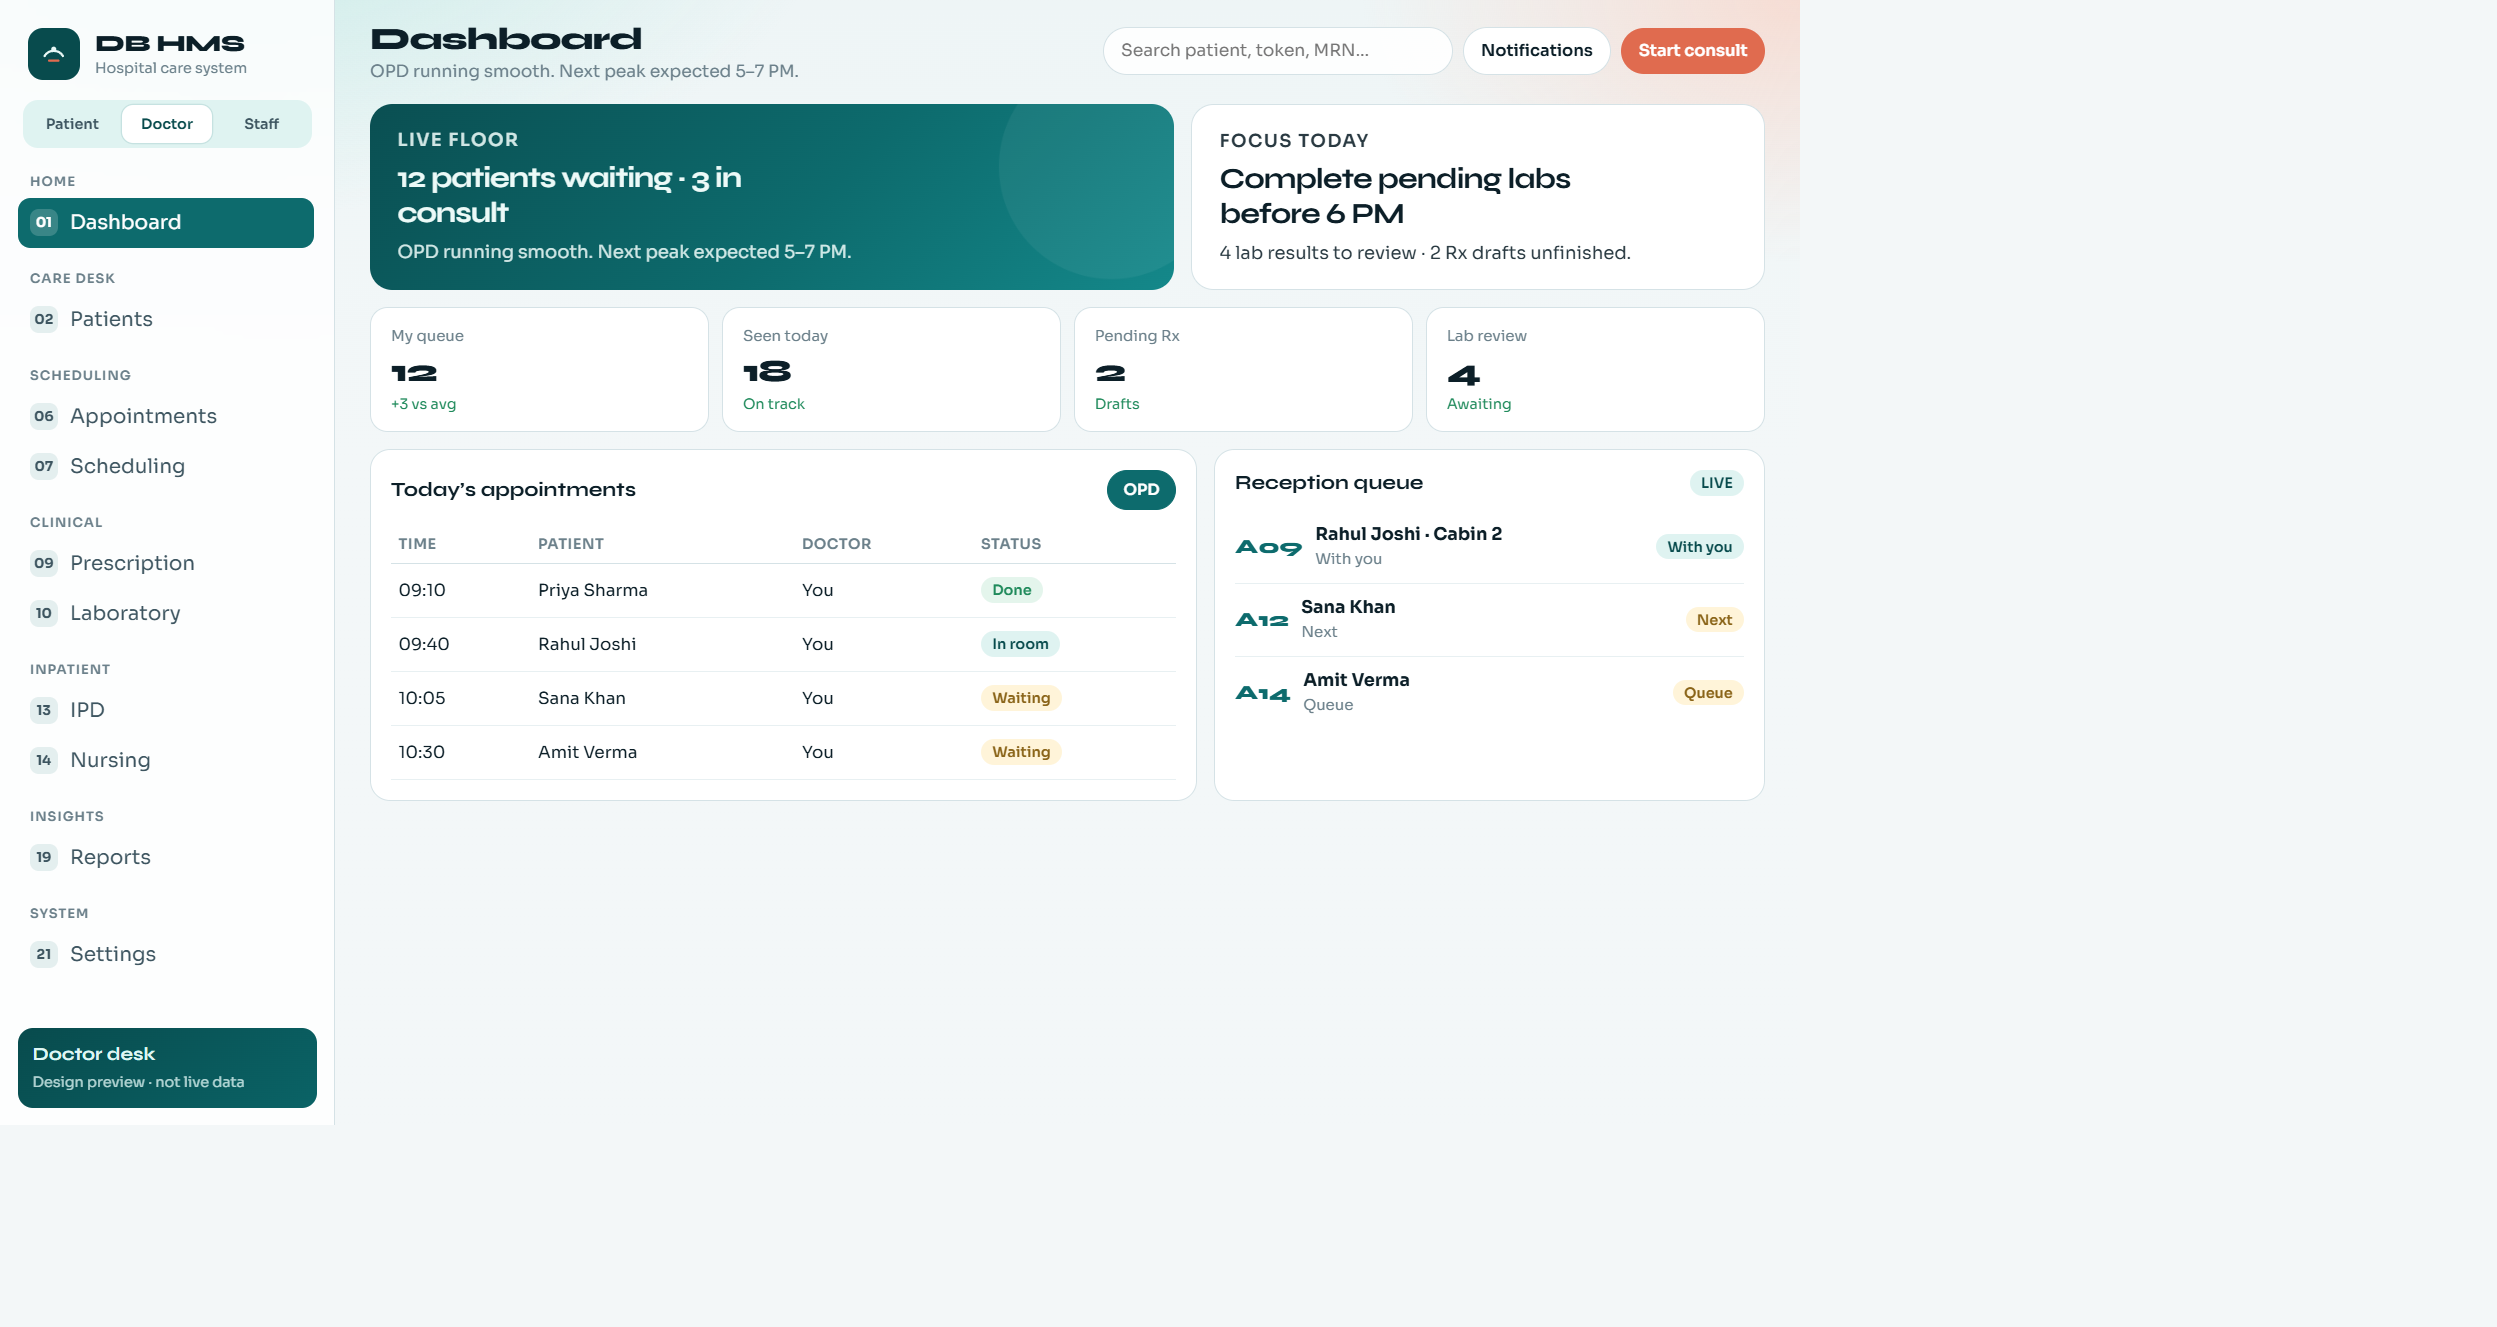2497x1327 pixels.
Task: Open Dashboard in the sidebar
Action: (166, 222)
